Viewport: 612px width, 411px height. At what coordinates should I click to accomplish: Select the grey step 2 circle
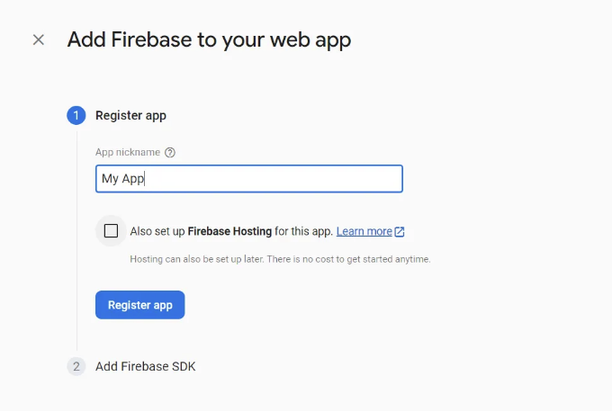point(76,367)
